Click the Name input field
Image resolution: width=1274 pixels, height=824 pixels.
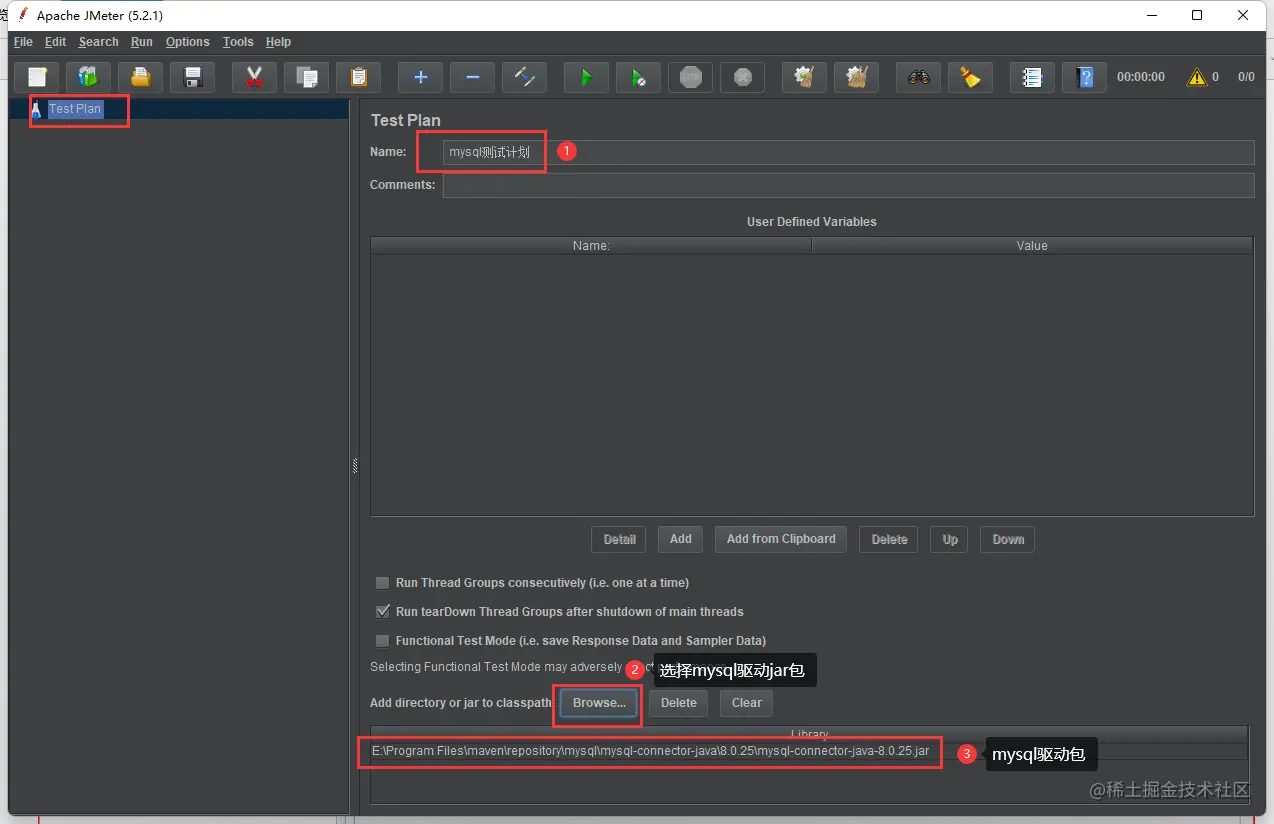(x=849, y=152)
